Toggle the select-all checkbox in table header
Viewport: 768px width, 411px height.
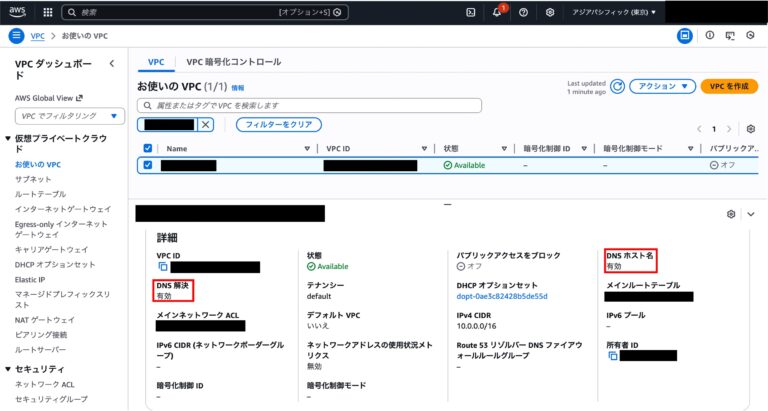148,148
